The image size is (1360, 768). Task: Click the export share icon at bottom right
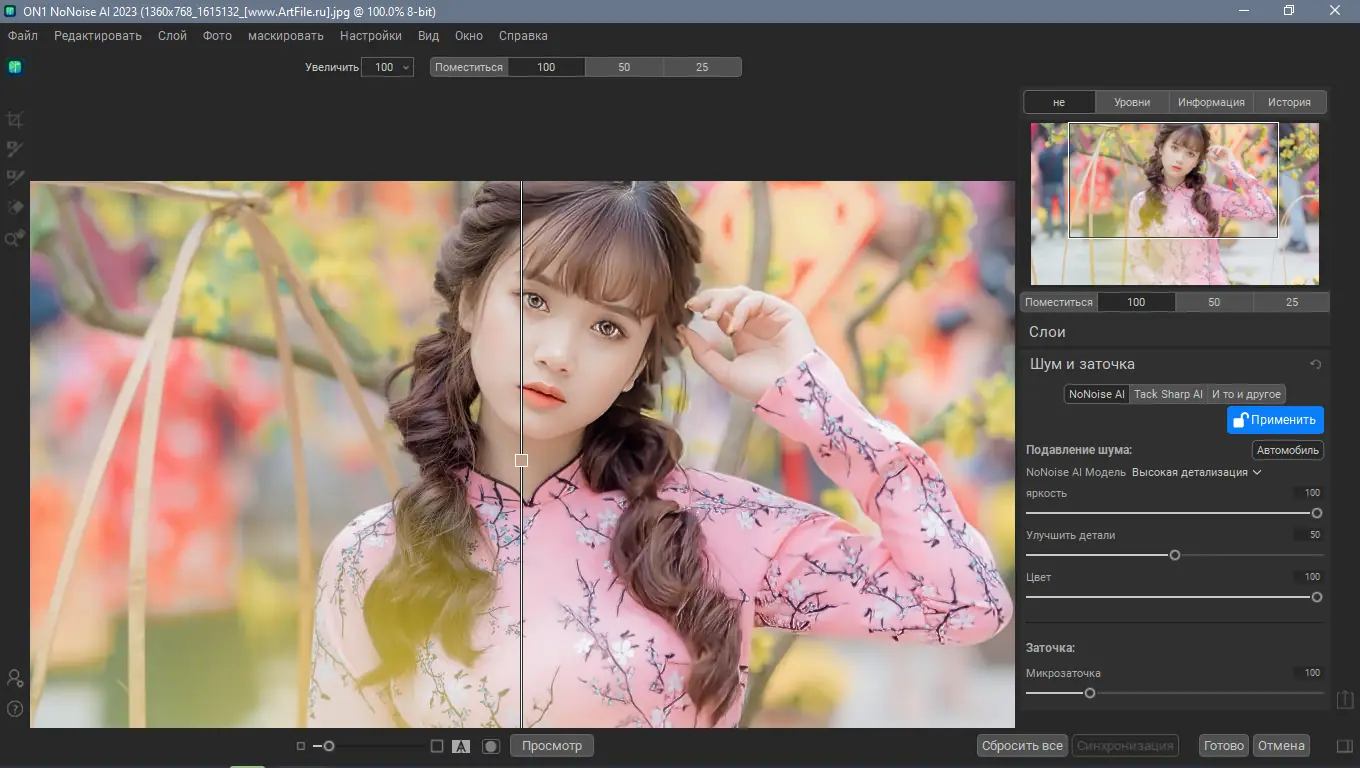click(1345, 699)
